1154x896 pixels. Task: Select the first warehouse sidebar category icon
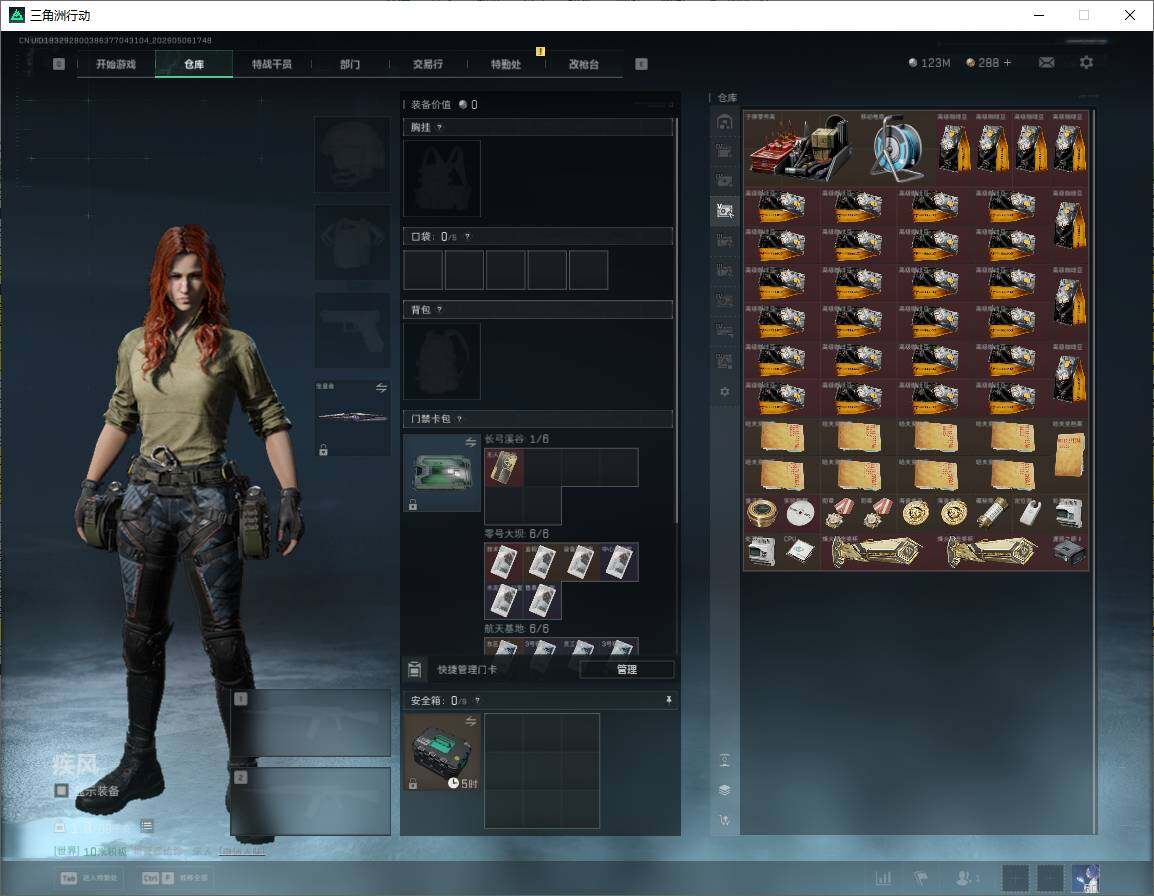tap(724, 122)
